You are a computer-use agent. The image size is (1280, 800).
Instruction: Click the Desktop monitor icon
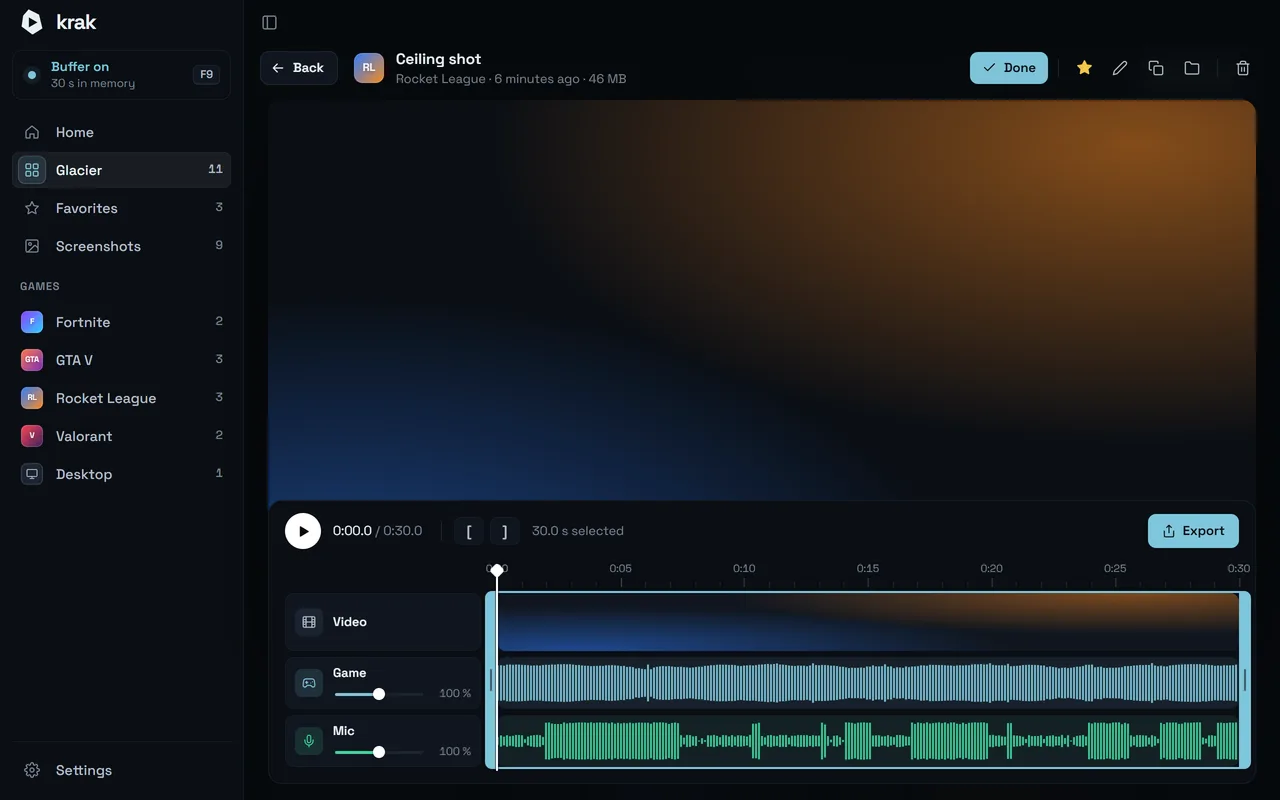tap(32, 474)
